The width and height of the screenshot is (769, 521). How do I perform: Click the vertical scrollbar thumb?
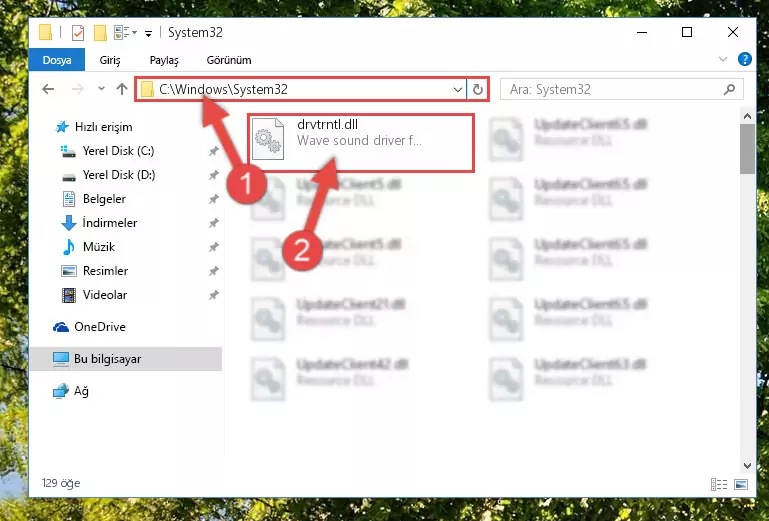[x=747, y=149]
